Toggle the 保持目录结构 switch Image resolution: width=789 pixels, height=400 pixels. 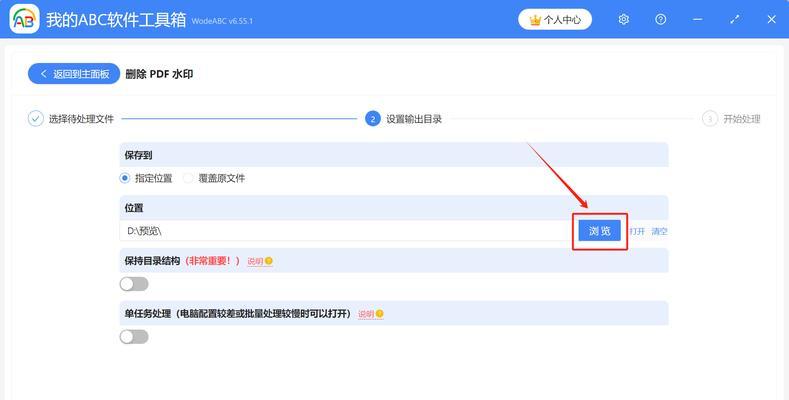134,284
